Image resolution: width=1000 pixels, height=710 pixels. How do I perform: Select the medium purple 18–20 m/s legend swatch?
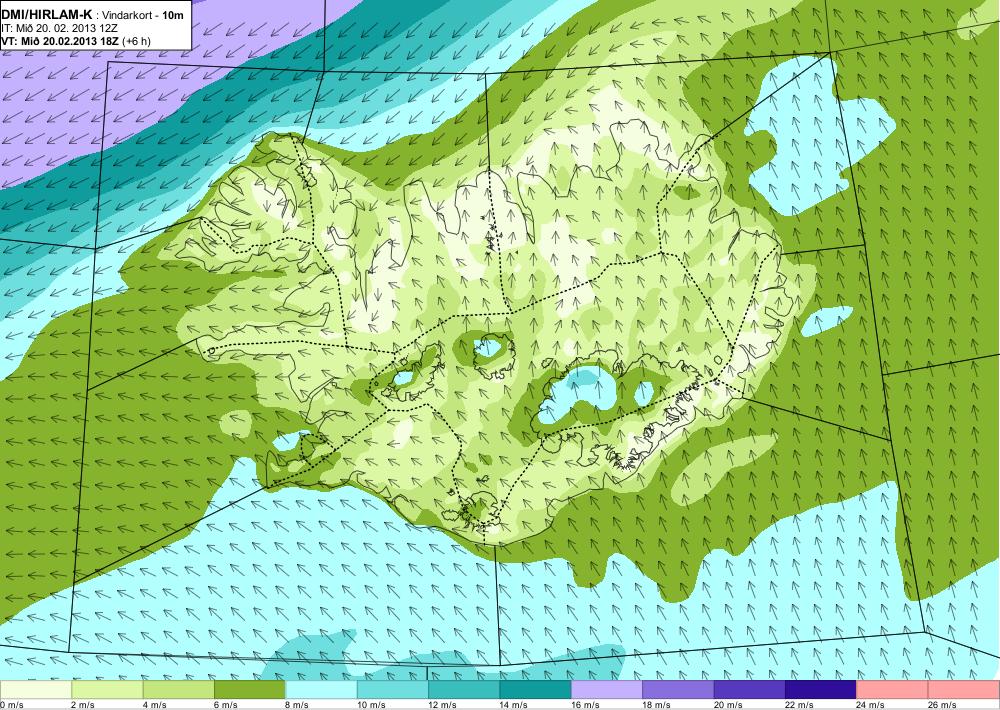679,690
